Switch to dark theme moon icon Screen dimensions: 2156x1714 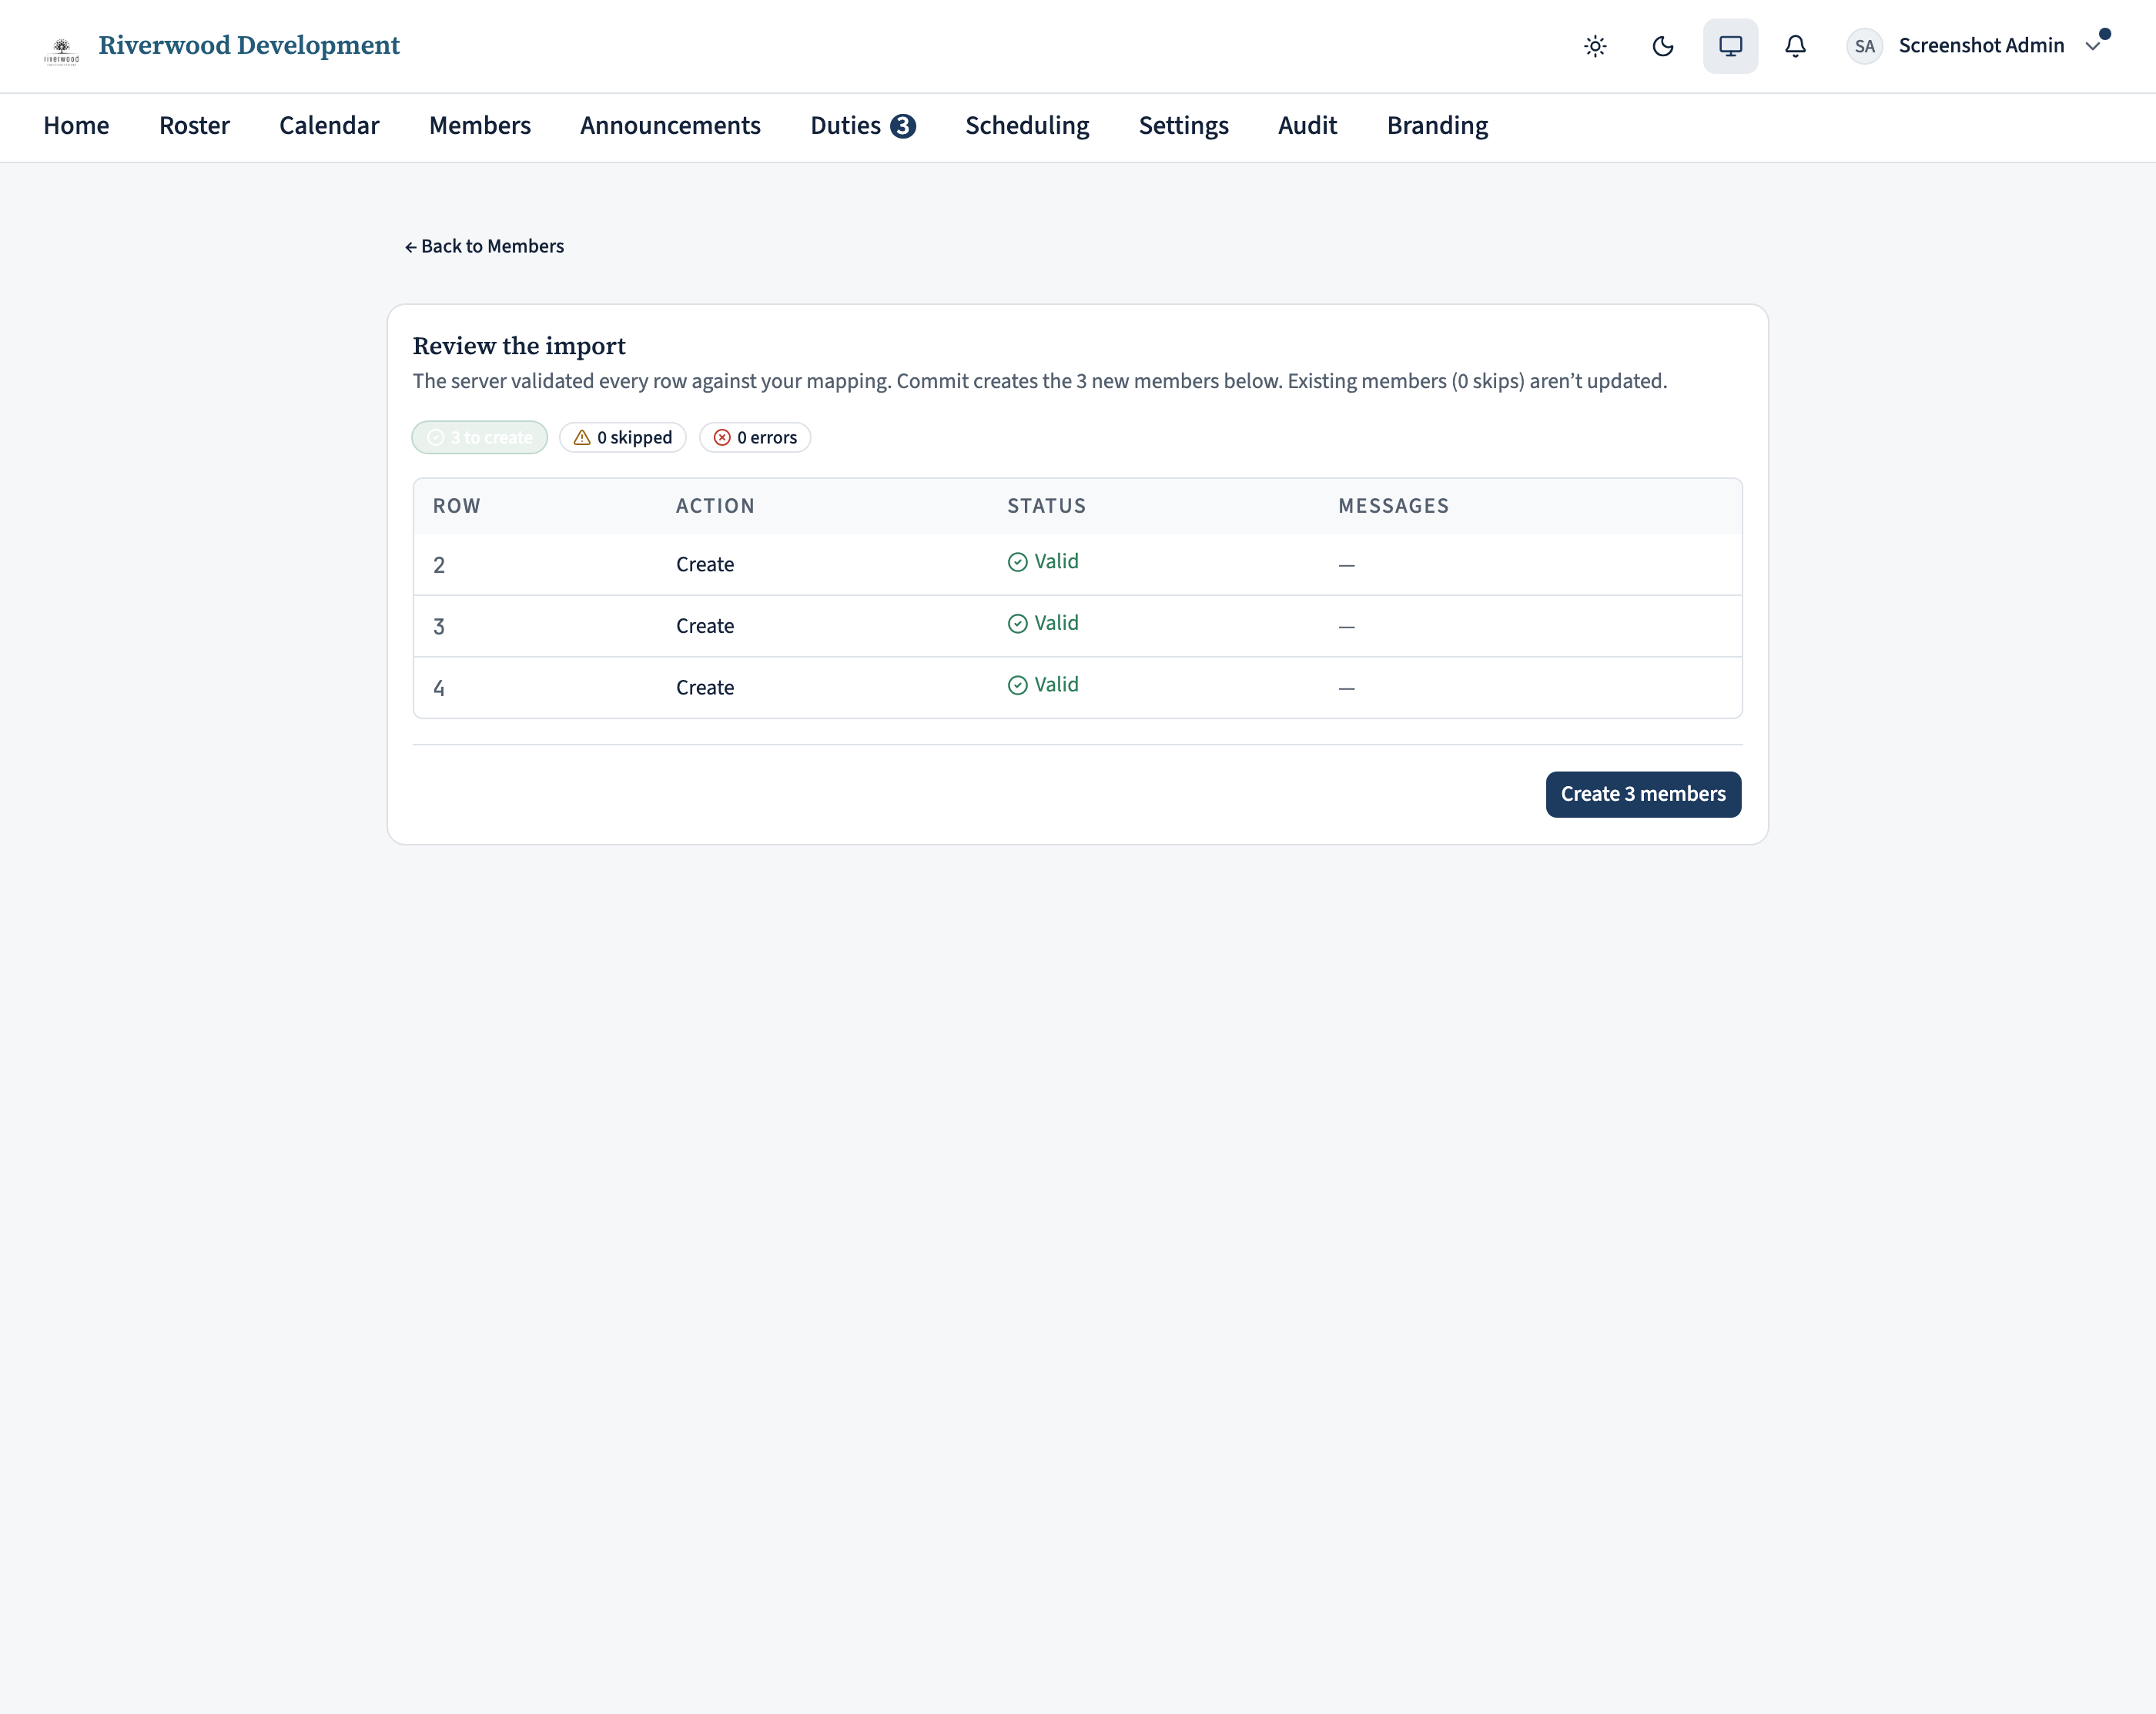[x=1662, y=46]
